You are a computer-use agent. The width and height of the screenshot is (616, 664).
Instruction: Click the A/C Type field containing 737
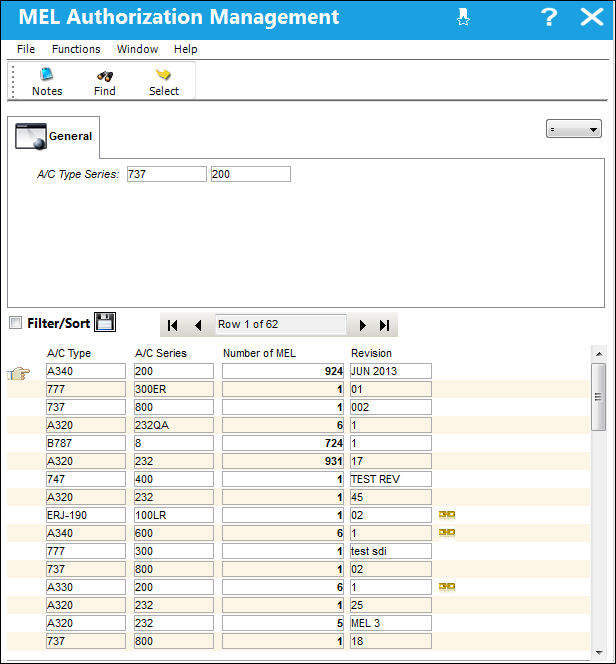[167, 174]
